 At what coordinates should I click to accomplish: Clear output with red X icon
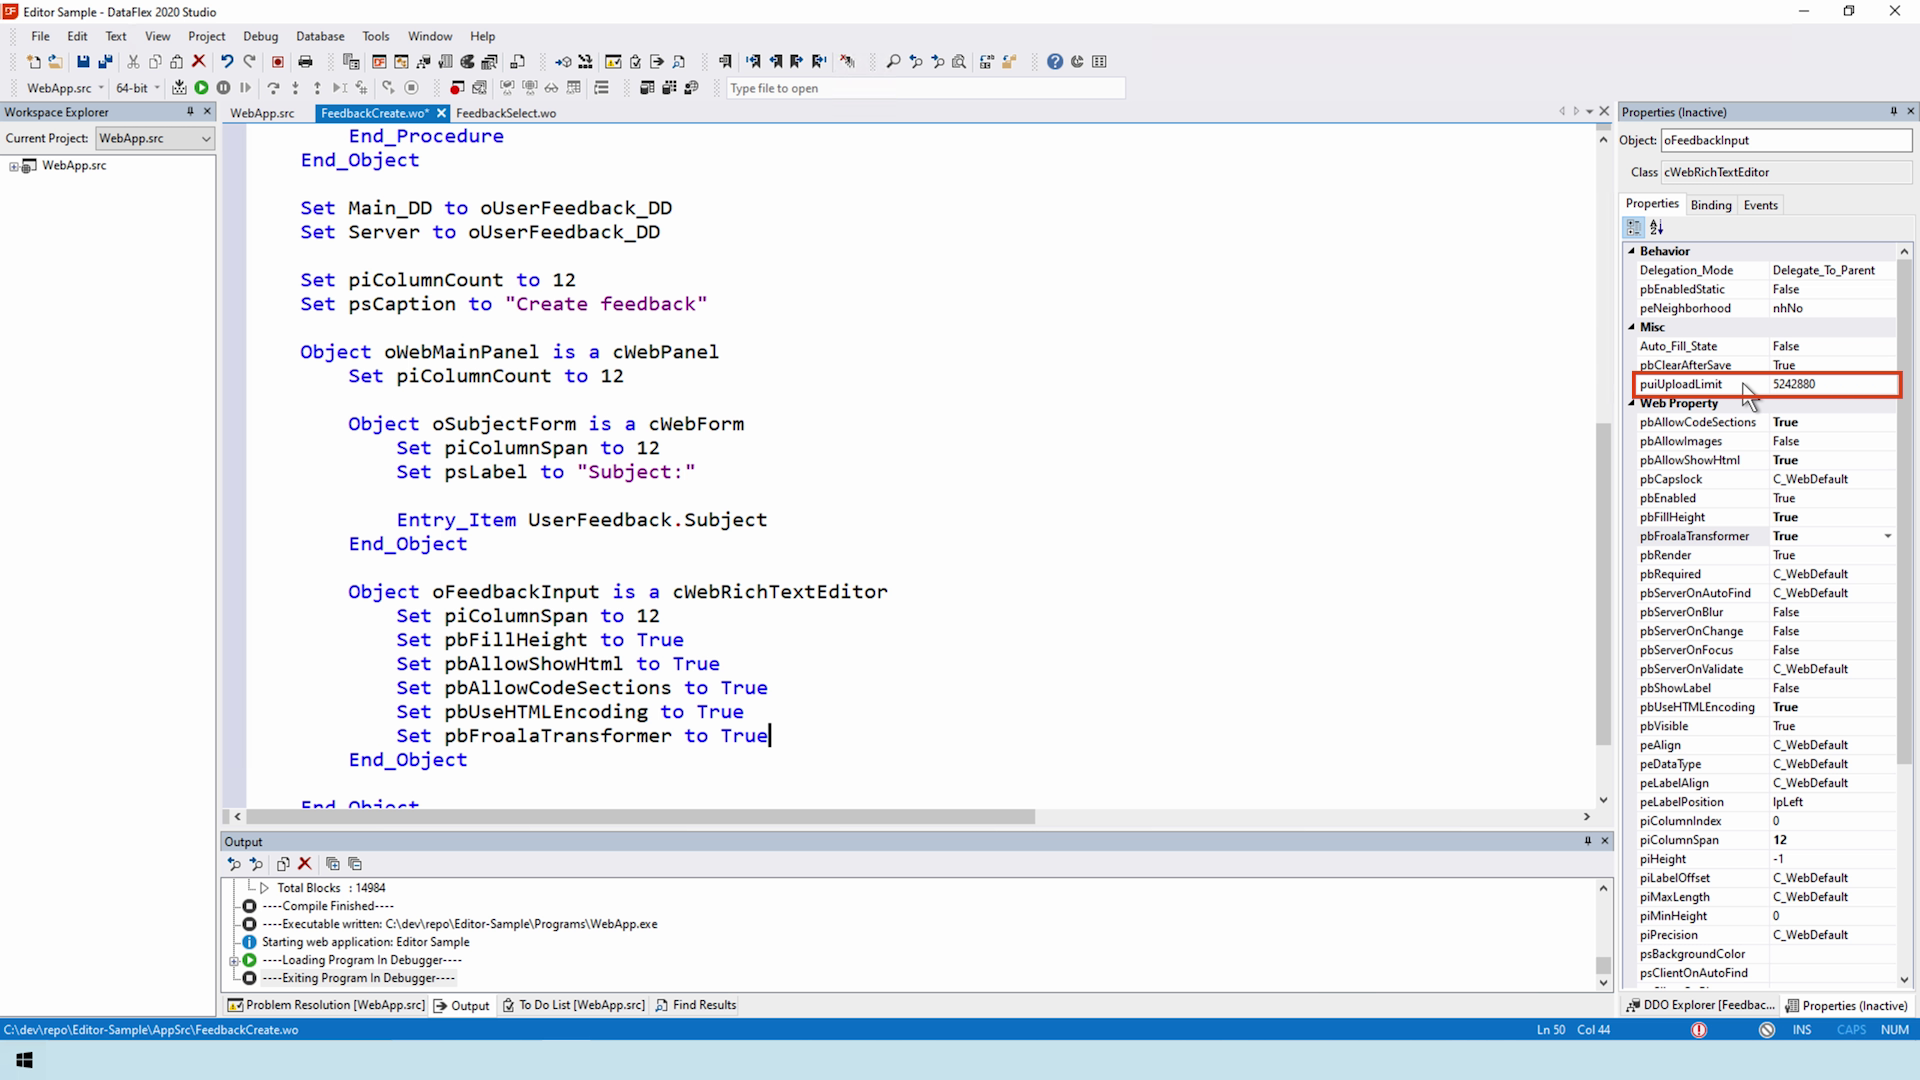305,864
